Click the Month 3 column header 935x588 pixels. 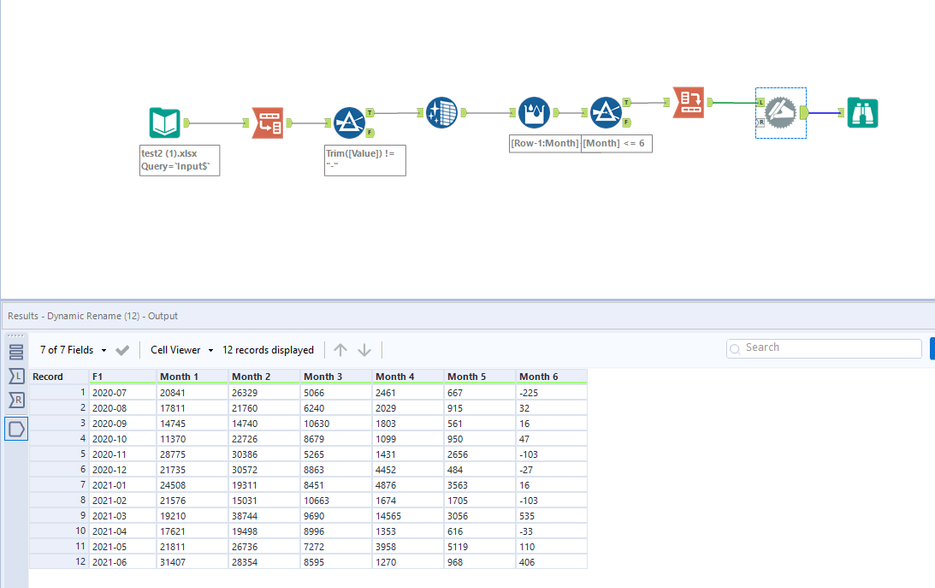pyautogui.click(x=336, y=376)
